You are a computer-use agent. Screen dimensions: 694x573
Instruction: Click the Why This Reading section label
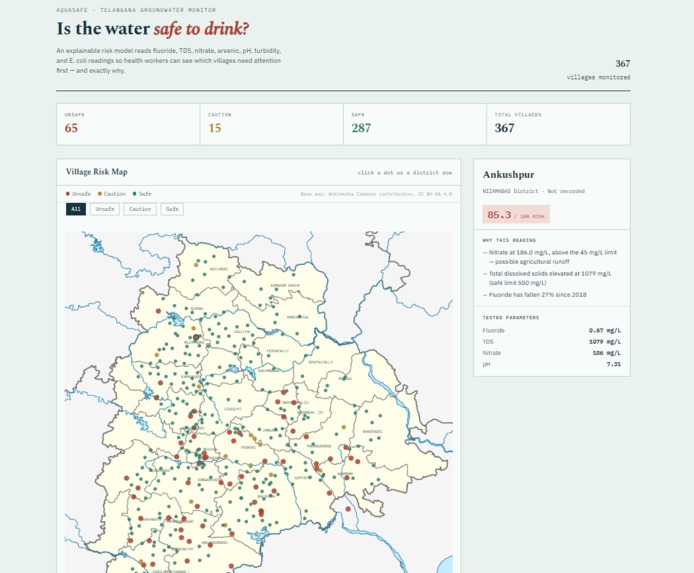coord(509,240)
